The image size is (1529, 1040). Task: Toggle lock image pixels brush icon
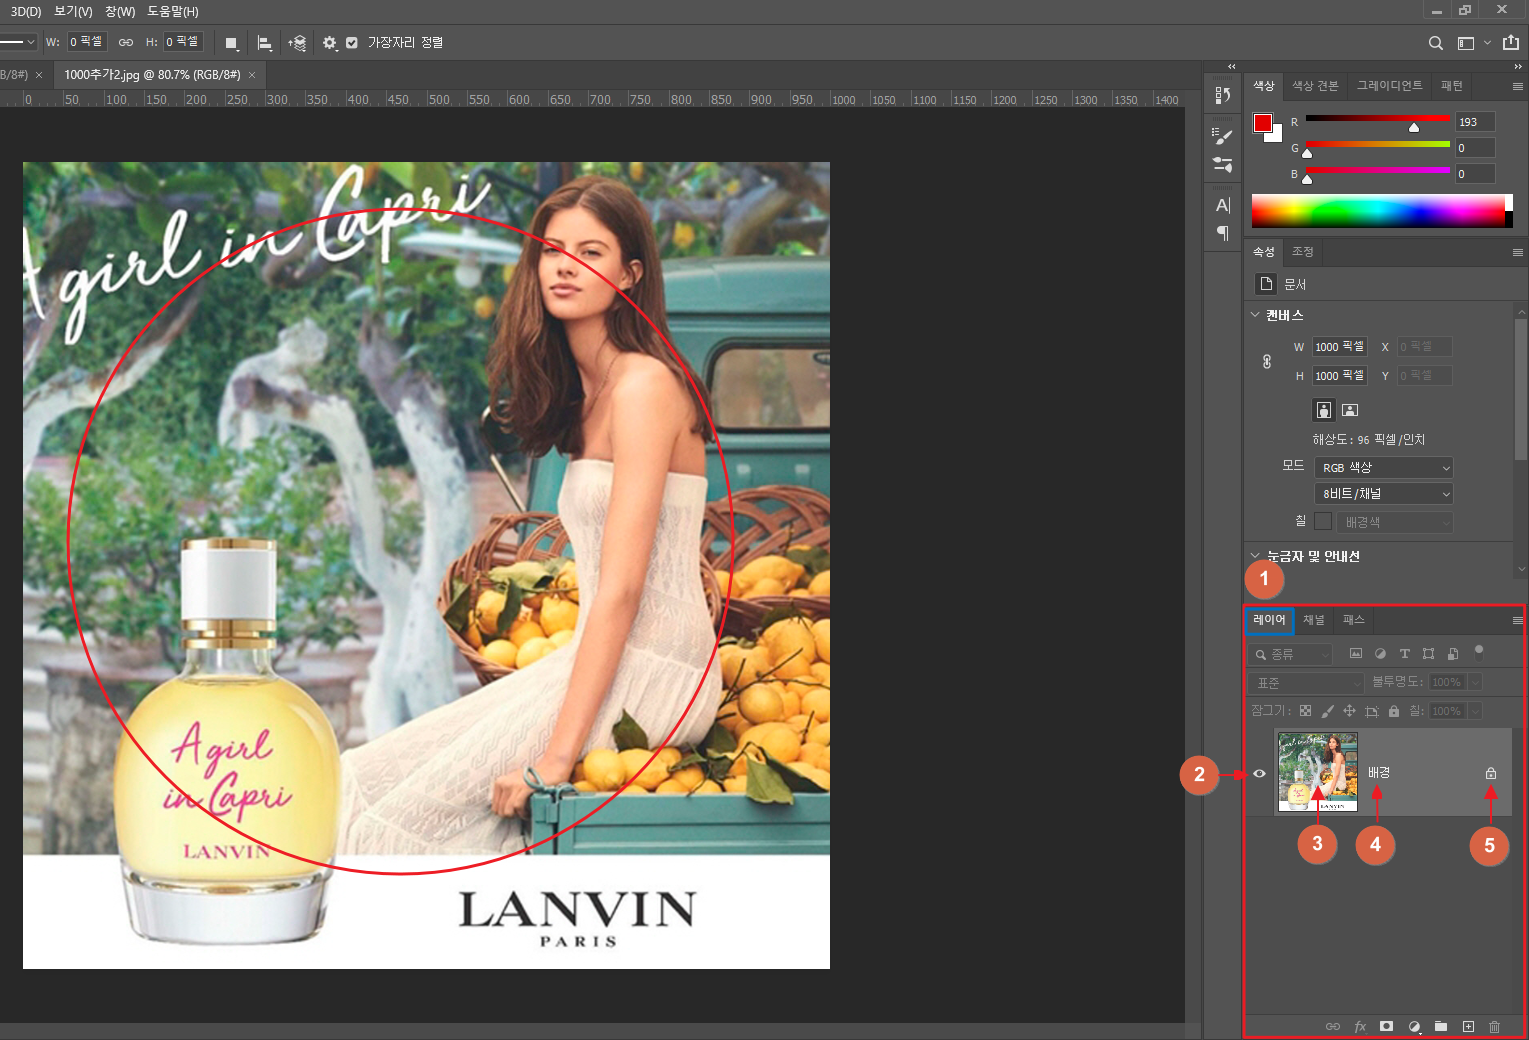pyautogui.click(x=1327, y=711)
